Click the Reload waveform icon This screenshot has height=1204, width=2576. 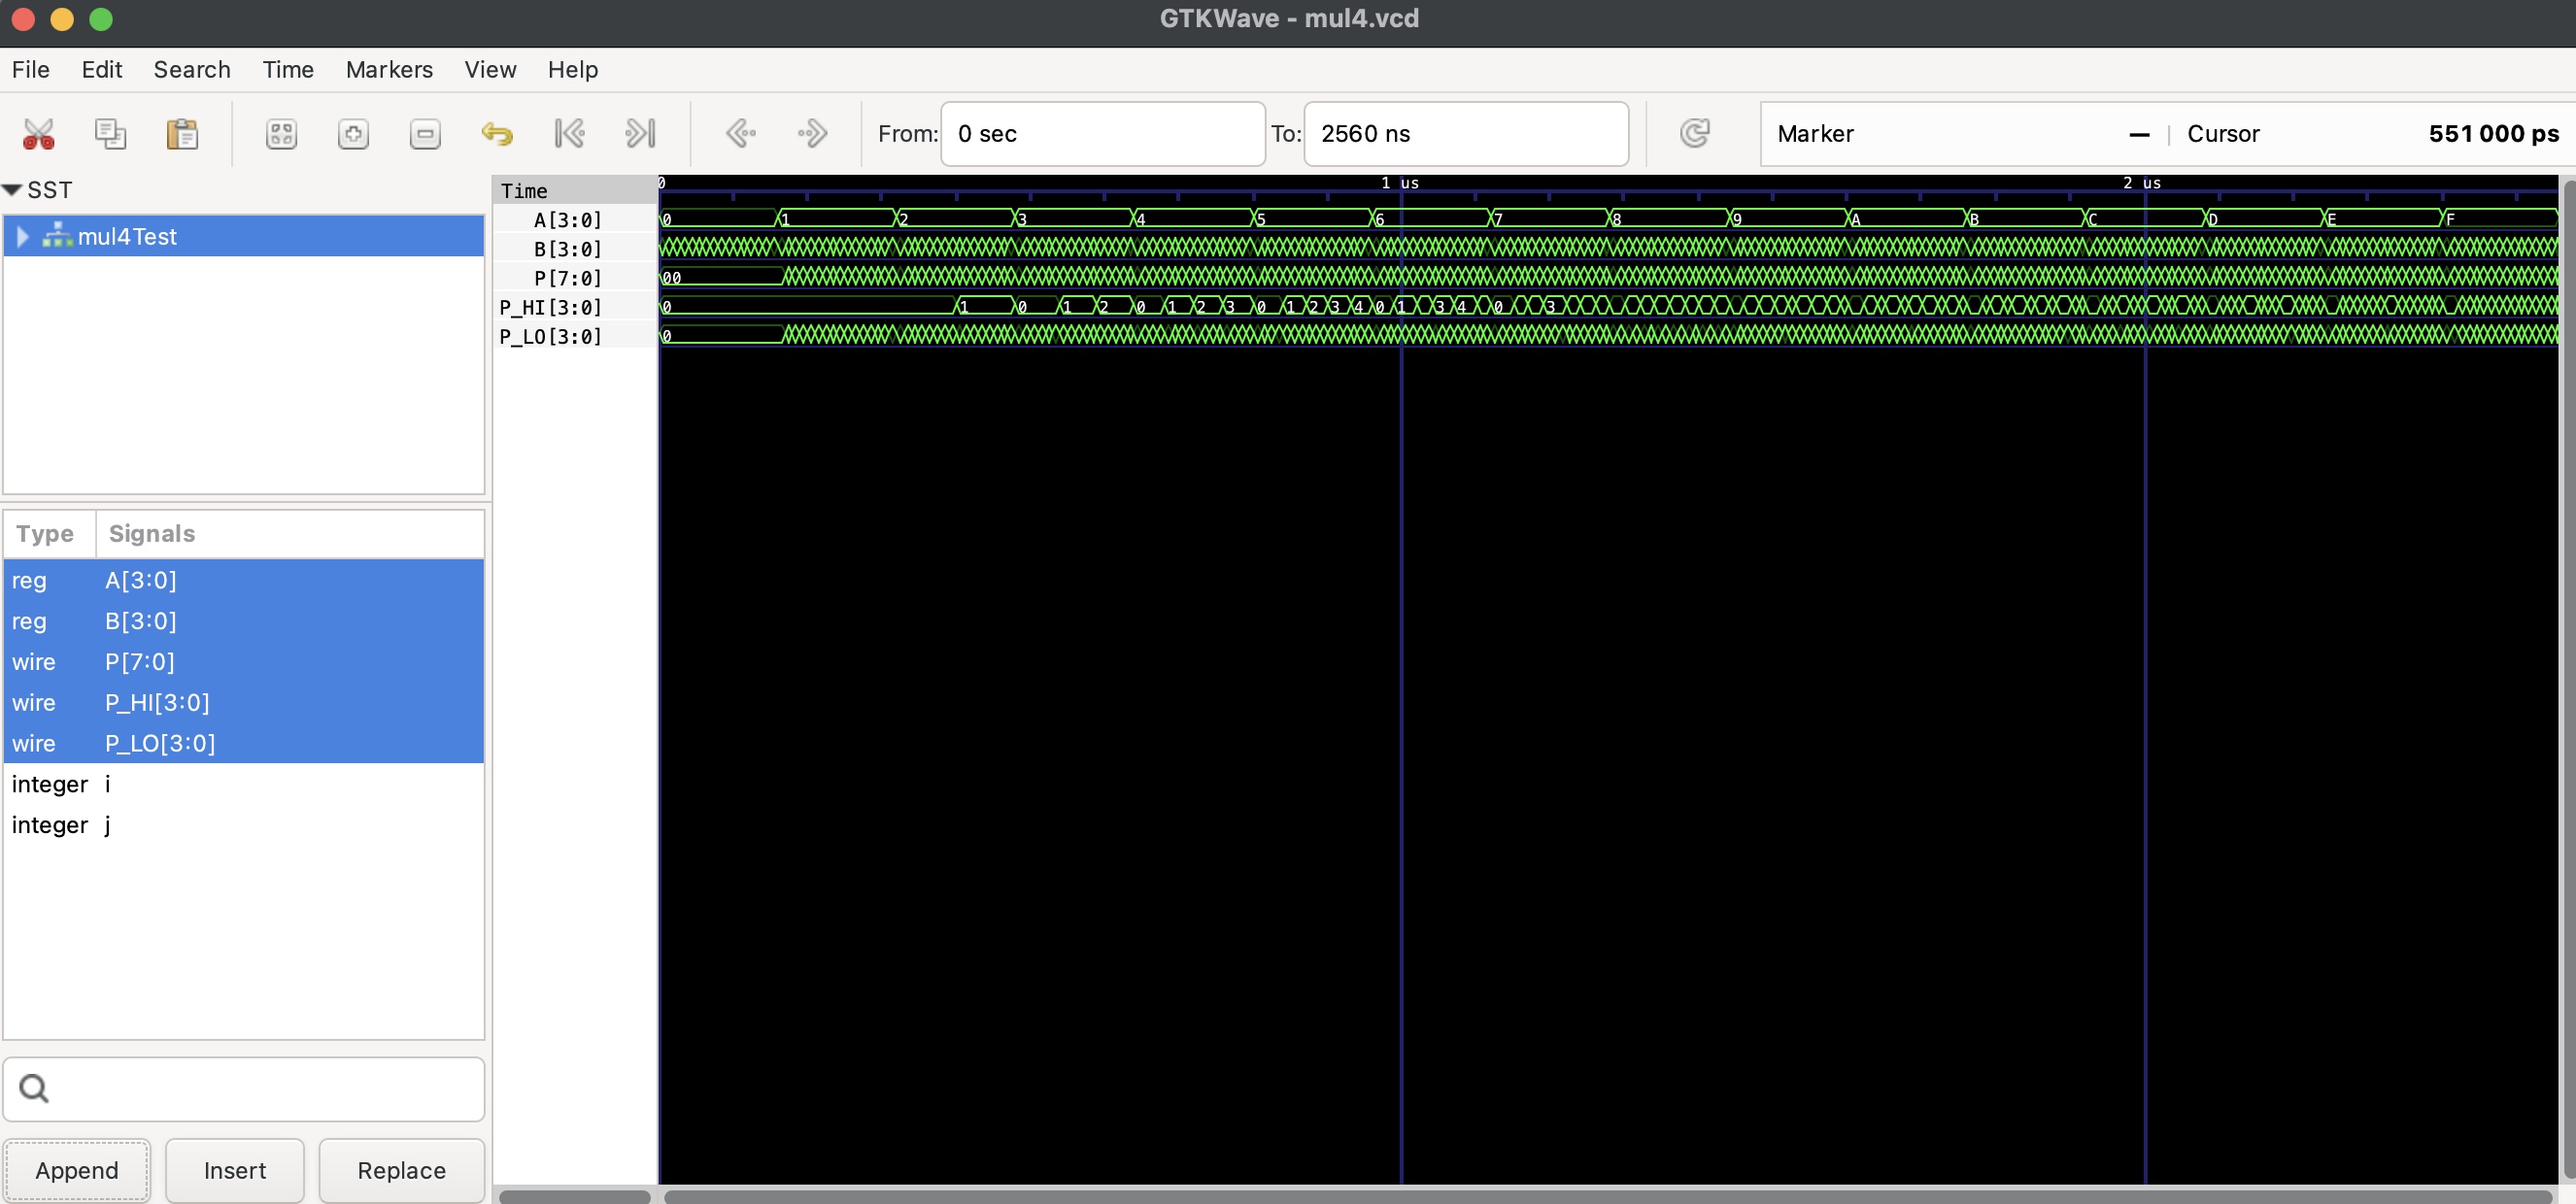pos(1695,133)
